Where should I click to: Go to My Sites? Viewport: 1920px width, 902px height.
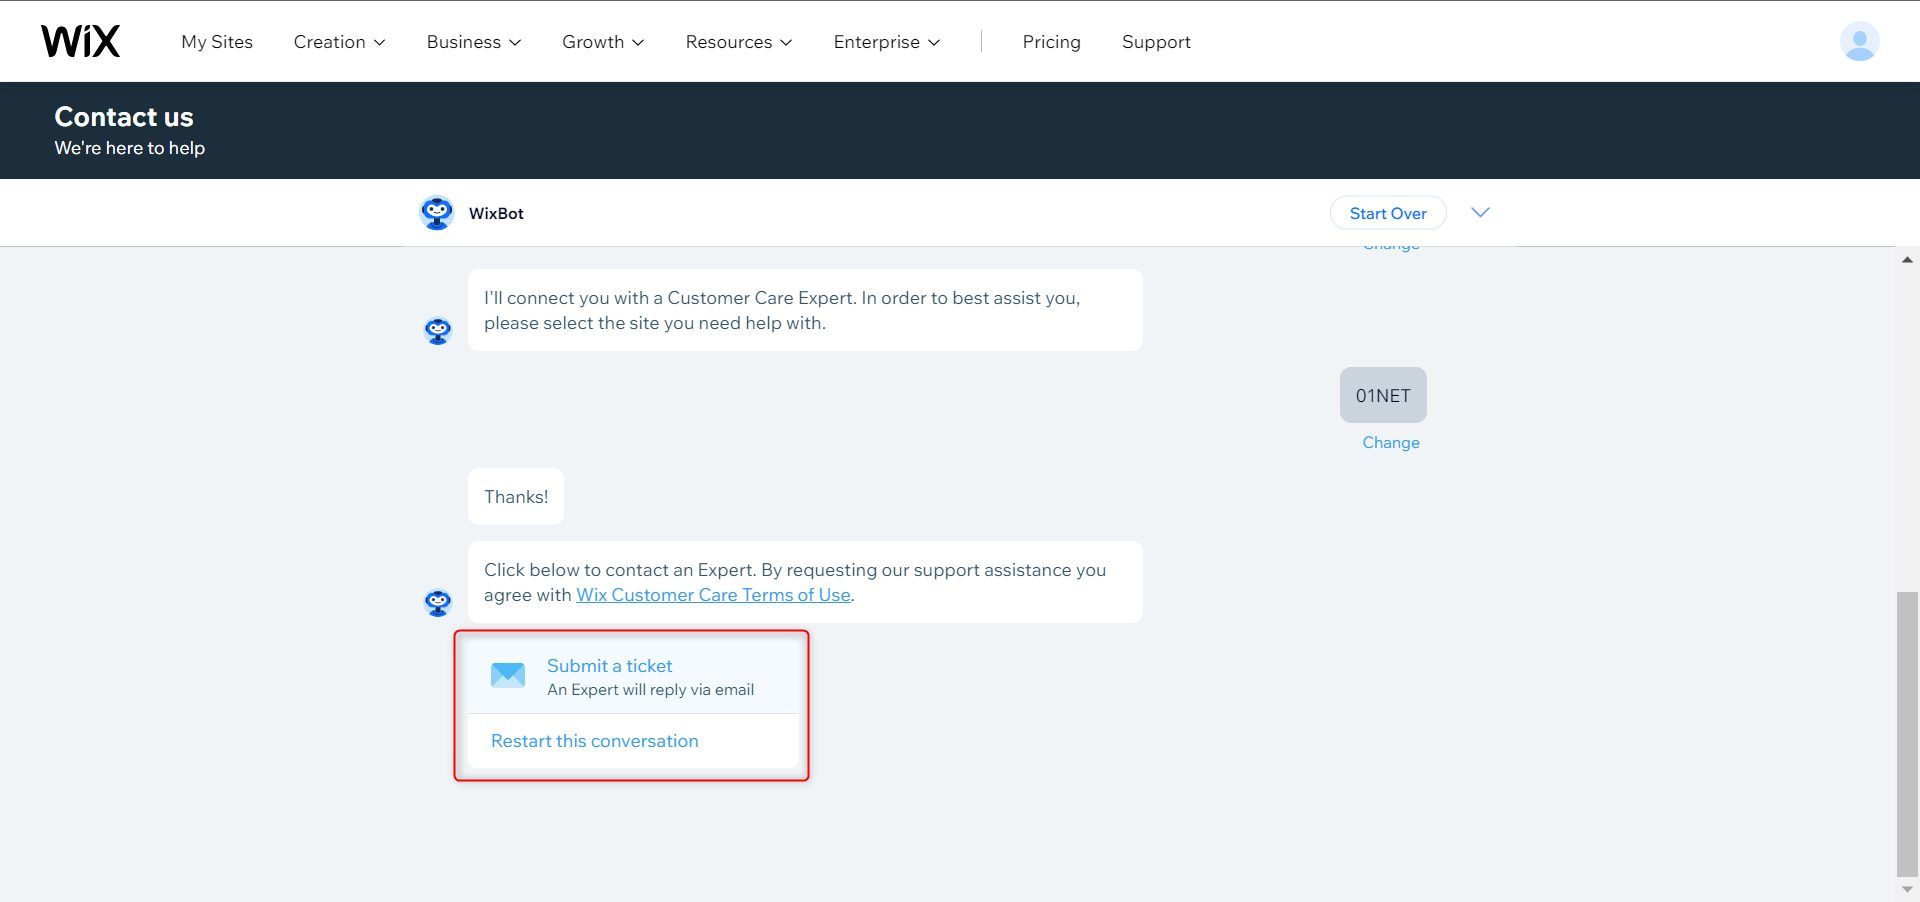pyautogui.click(x=217, y=42)
